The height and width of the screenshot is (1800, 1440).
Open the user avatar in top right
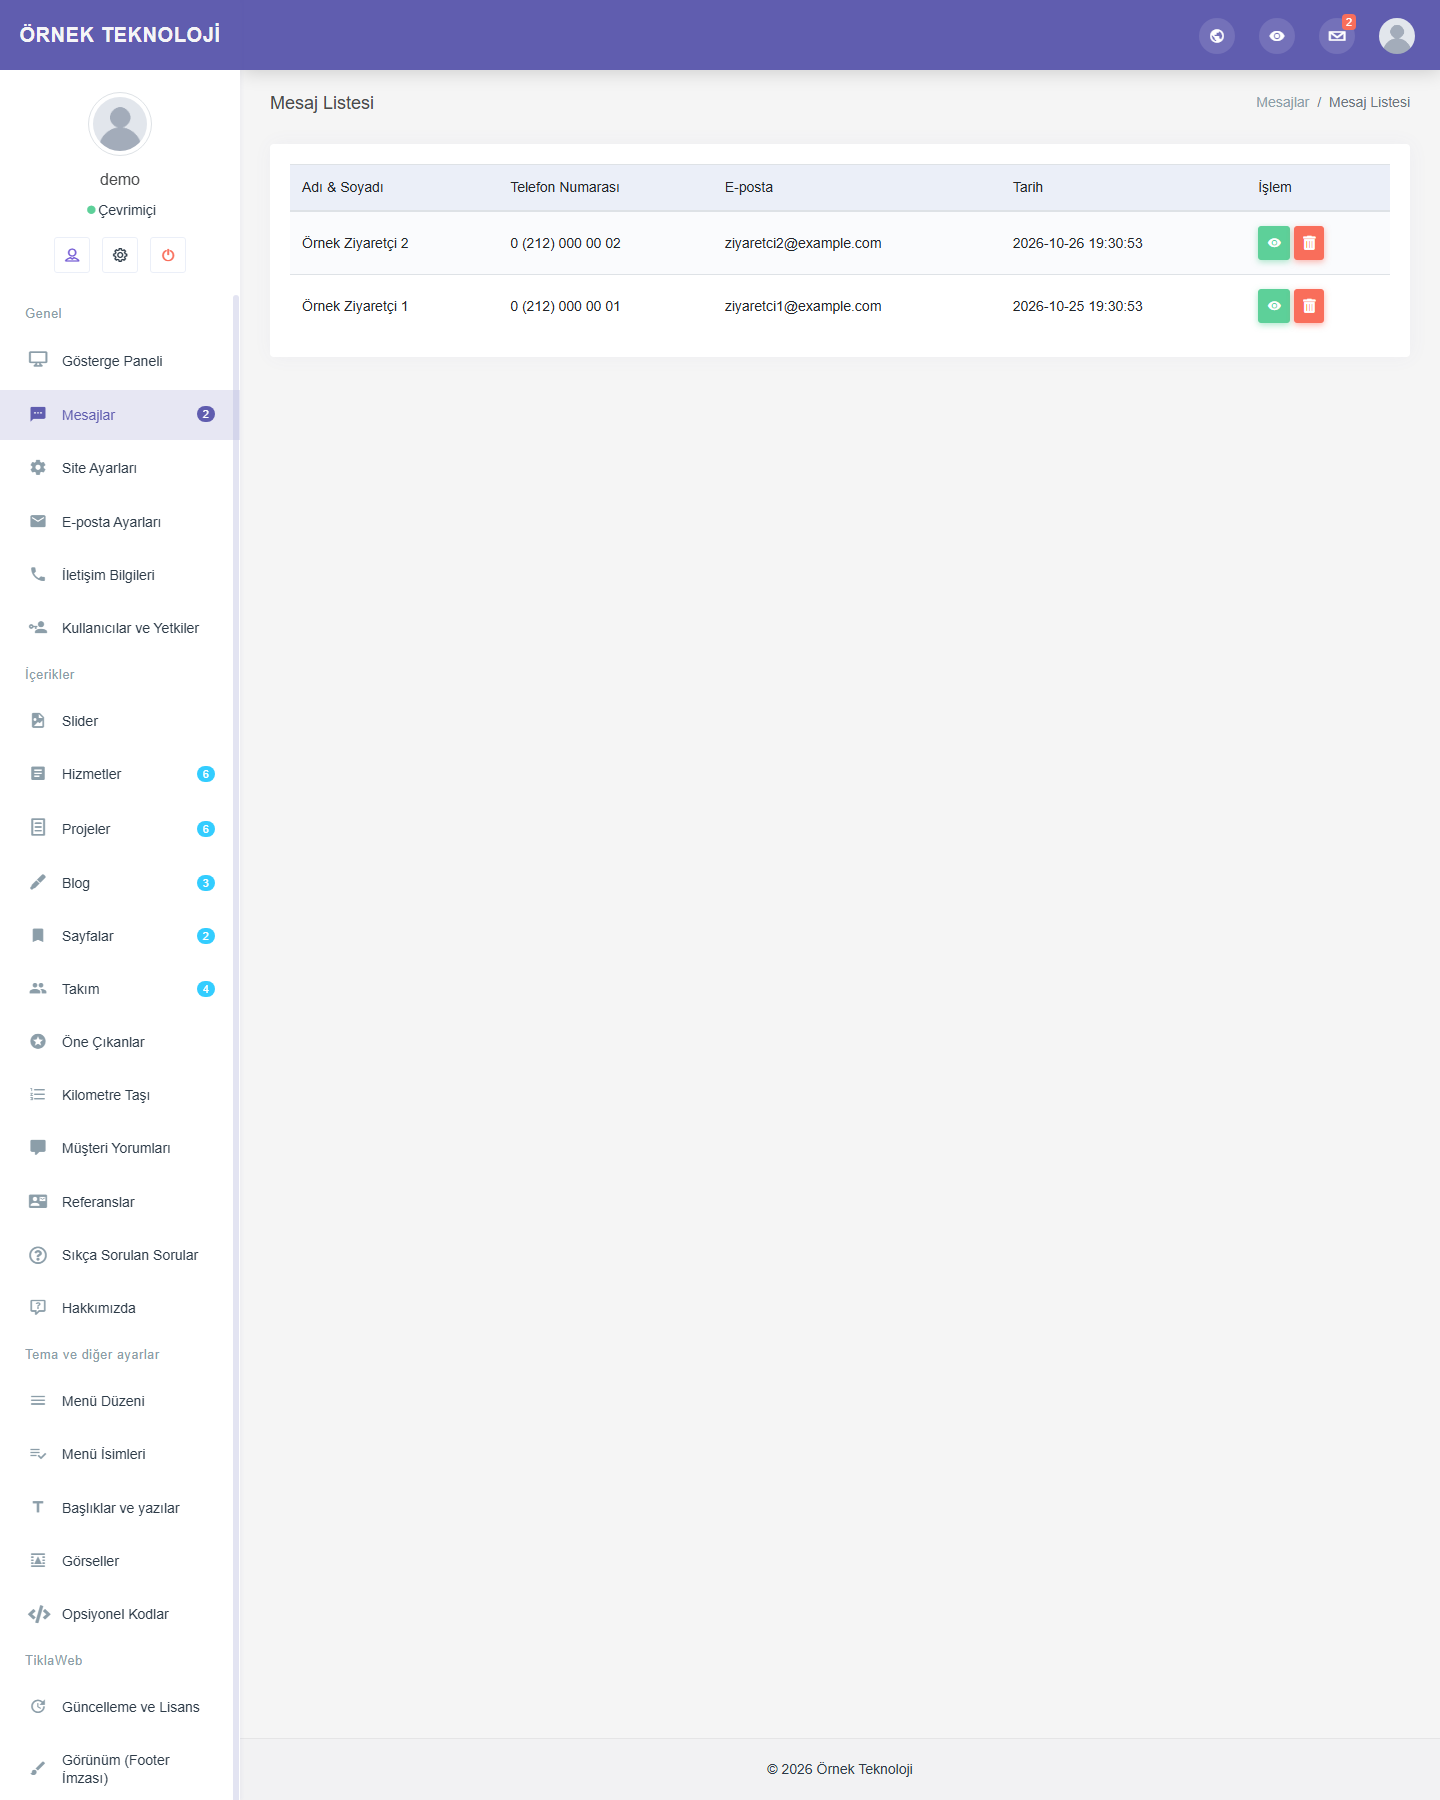point(1397,36)
